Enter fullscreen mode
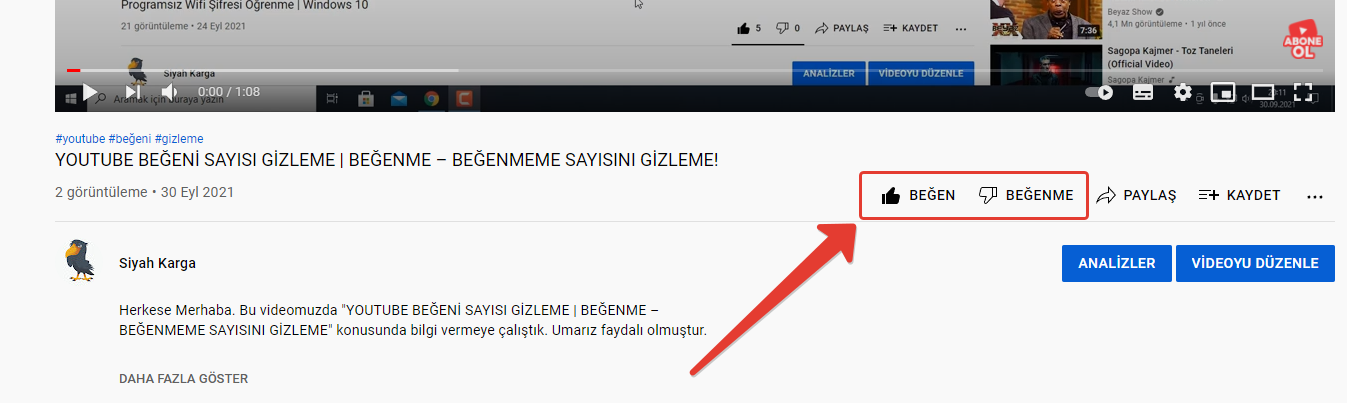Viewport: 1347px width, 403px height. [x=1303, y=92]
